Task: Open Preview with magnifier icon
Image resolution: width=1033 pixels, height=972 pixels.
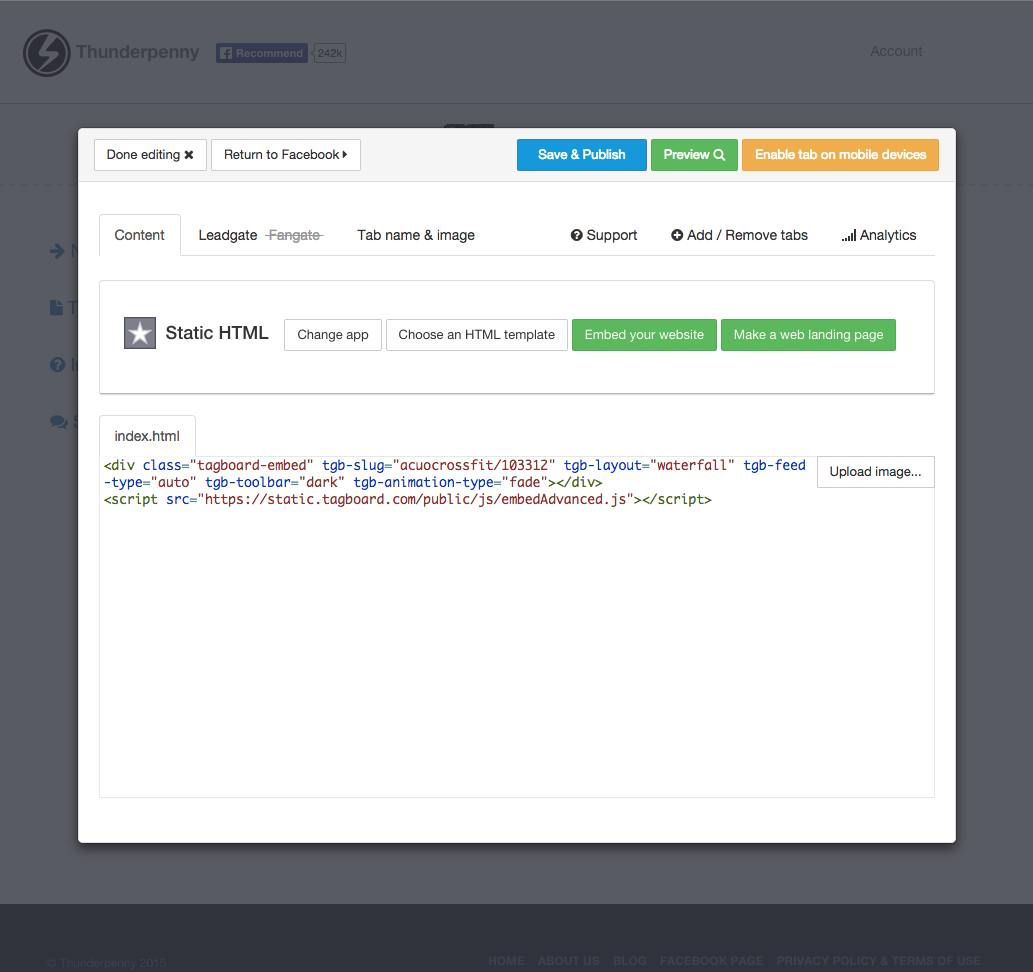Action: (694, 155)
